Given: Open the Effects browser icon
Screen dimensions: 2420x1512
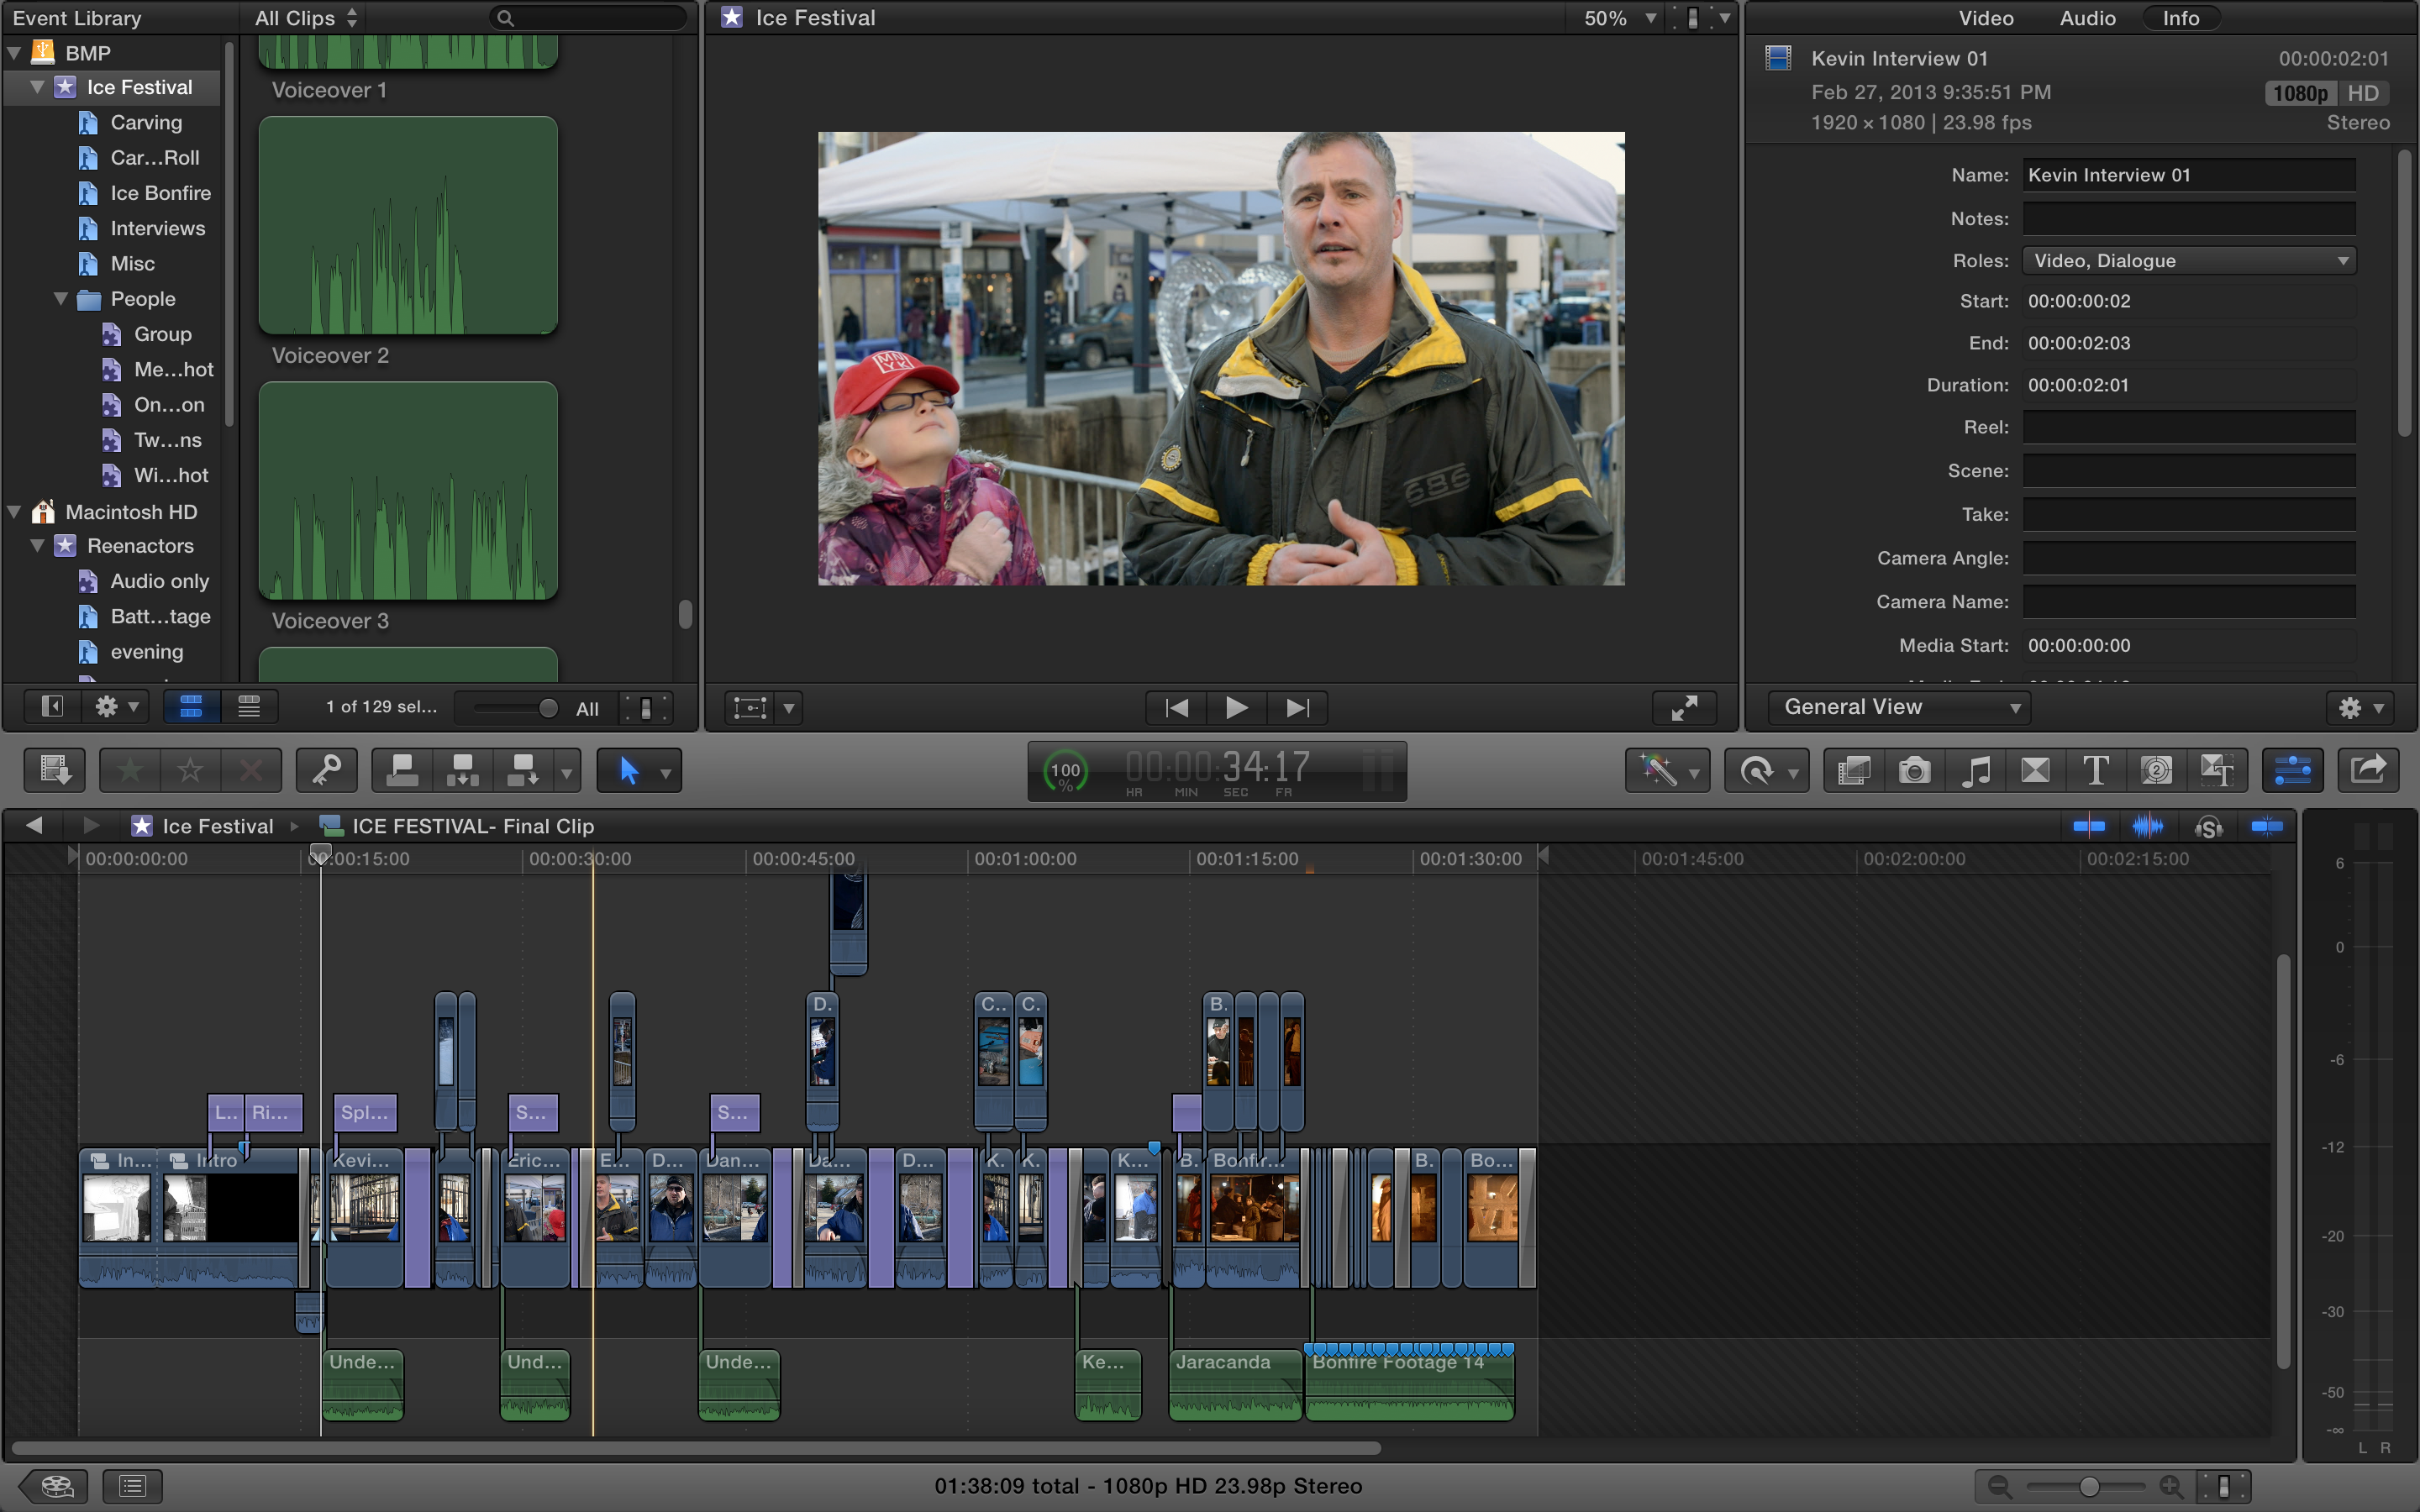Looking at the screenshot, I should pos(1854,770).
